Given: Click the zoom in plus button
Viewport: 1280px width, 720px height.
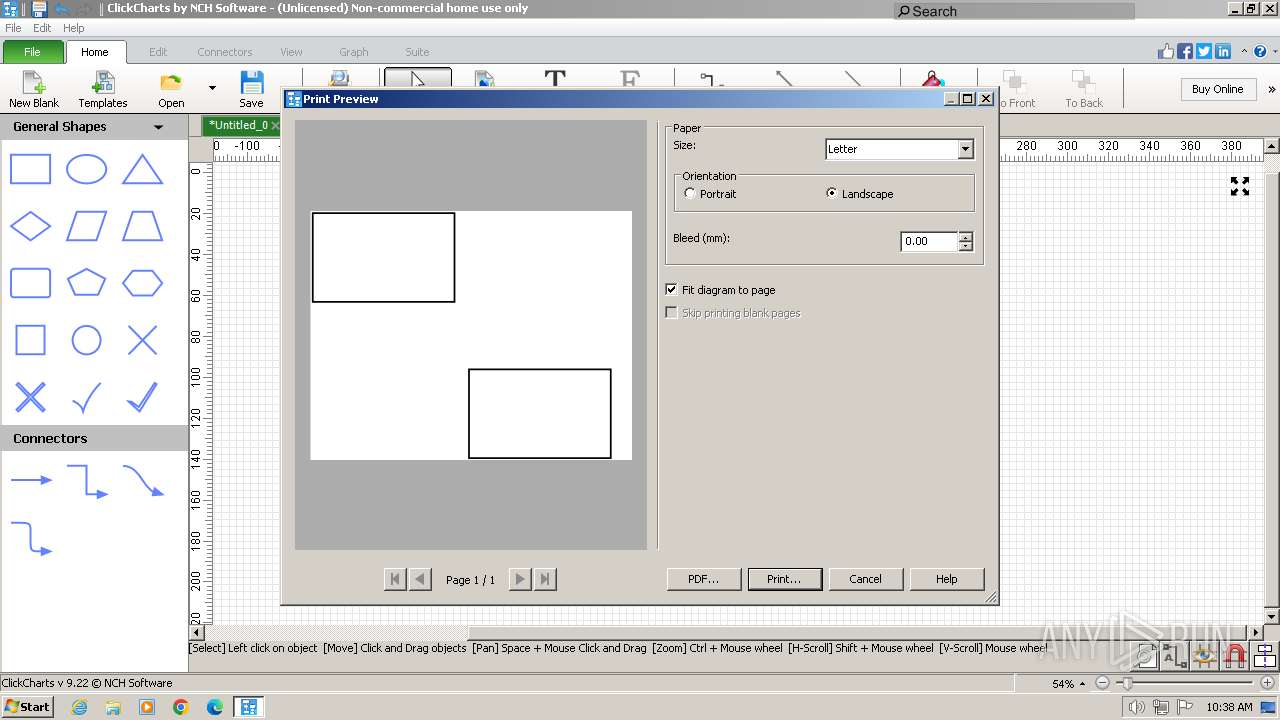Looking at the screenshot, I should [x=1265, y=684].
